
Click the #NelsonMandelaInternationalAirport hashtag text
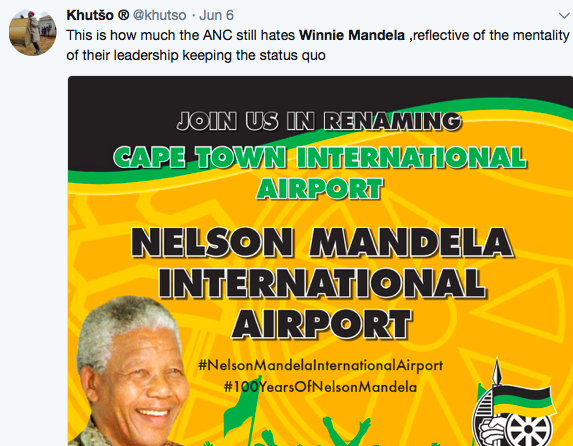tap(320, 365)
